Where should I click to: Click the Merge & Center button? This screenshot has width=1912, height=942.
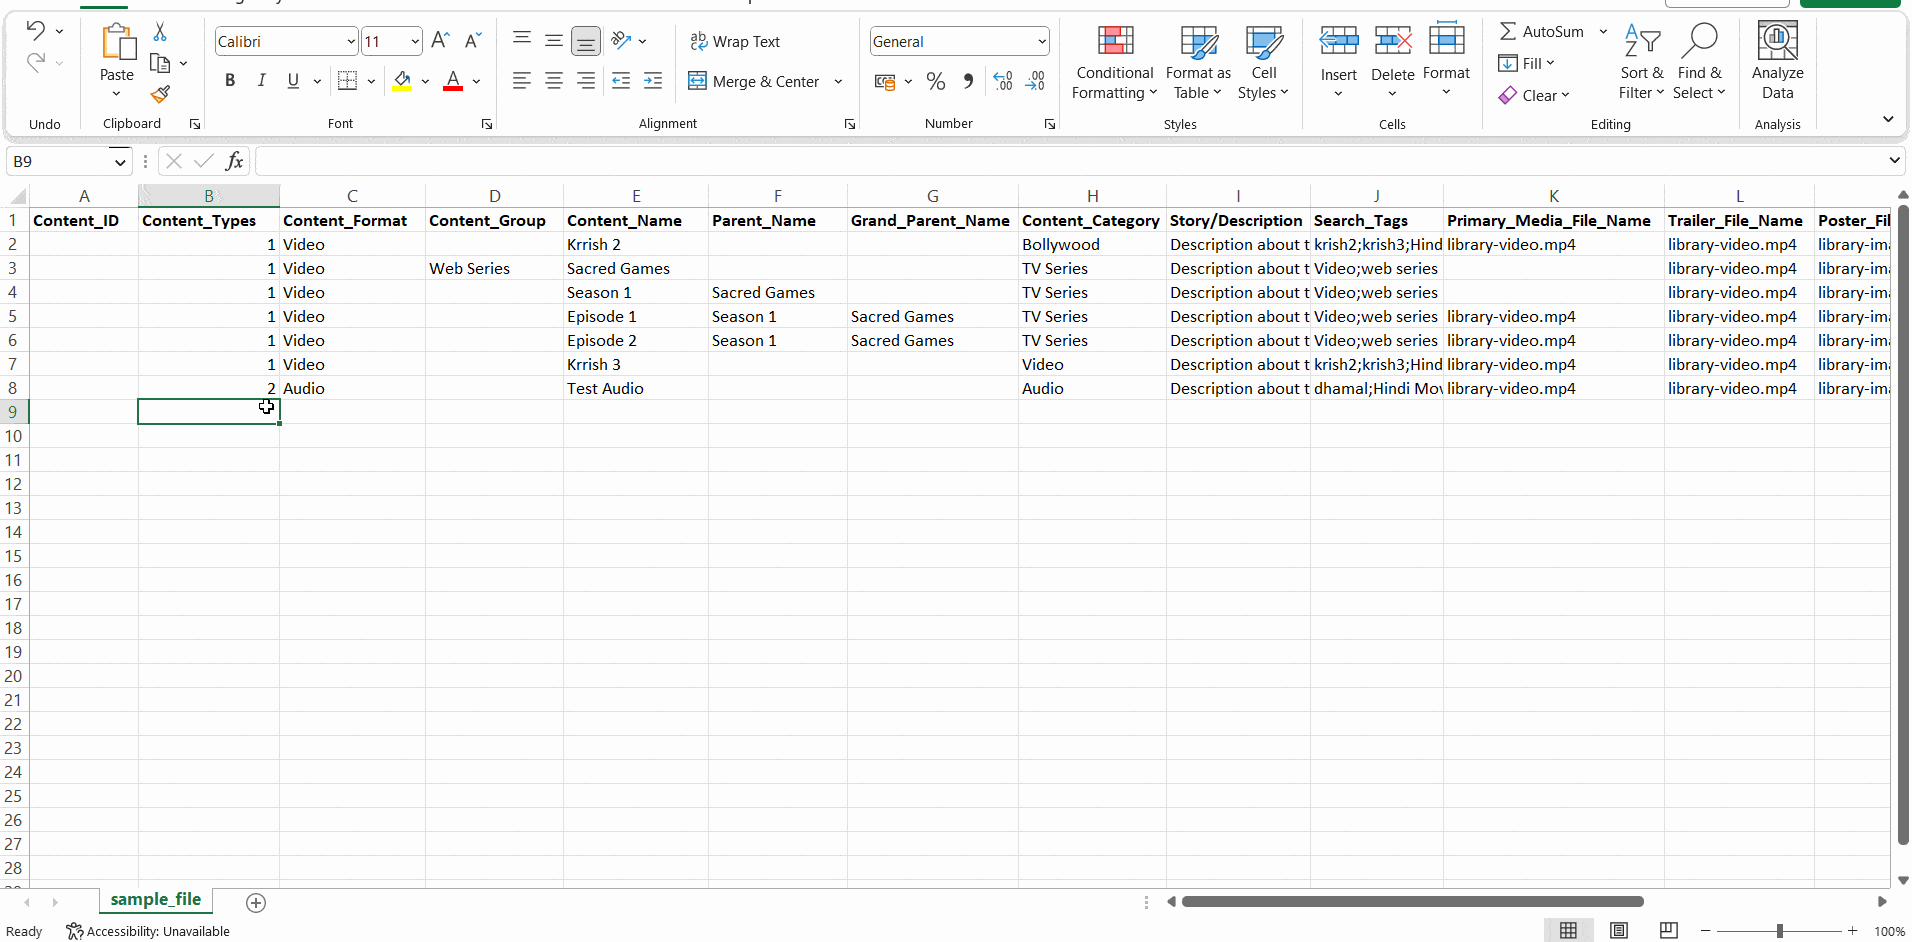click(x=754, y=81)
